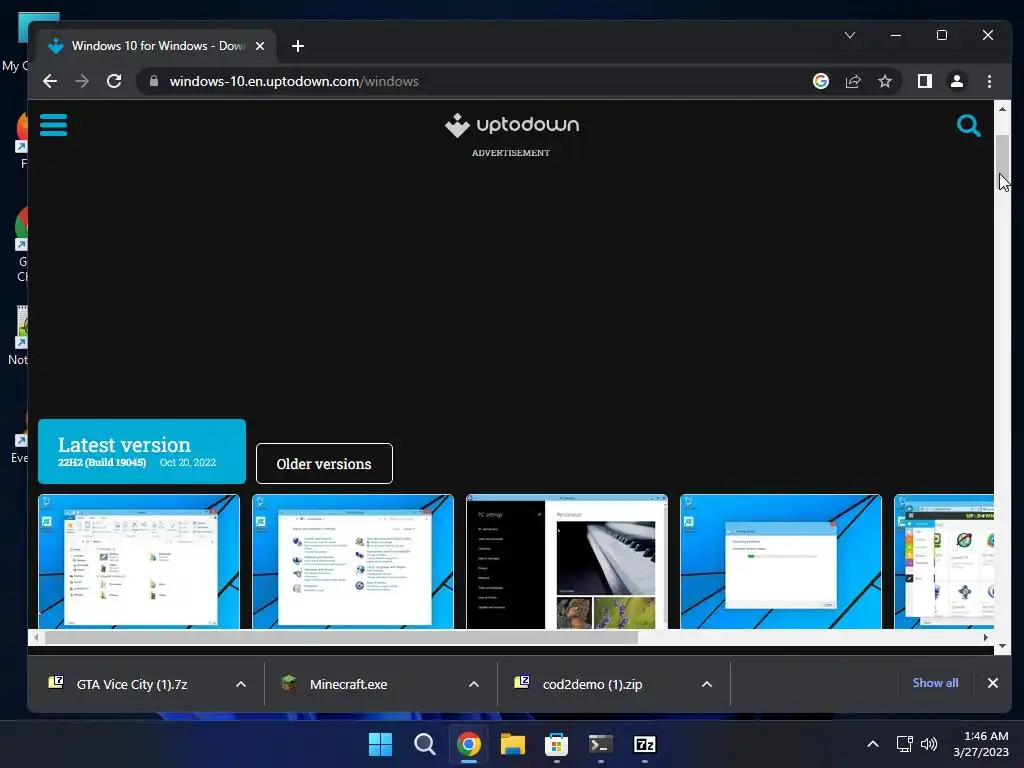
Task: Open the clock showing 1:46 AM
Action: (x=981, y=744)
